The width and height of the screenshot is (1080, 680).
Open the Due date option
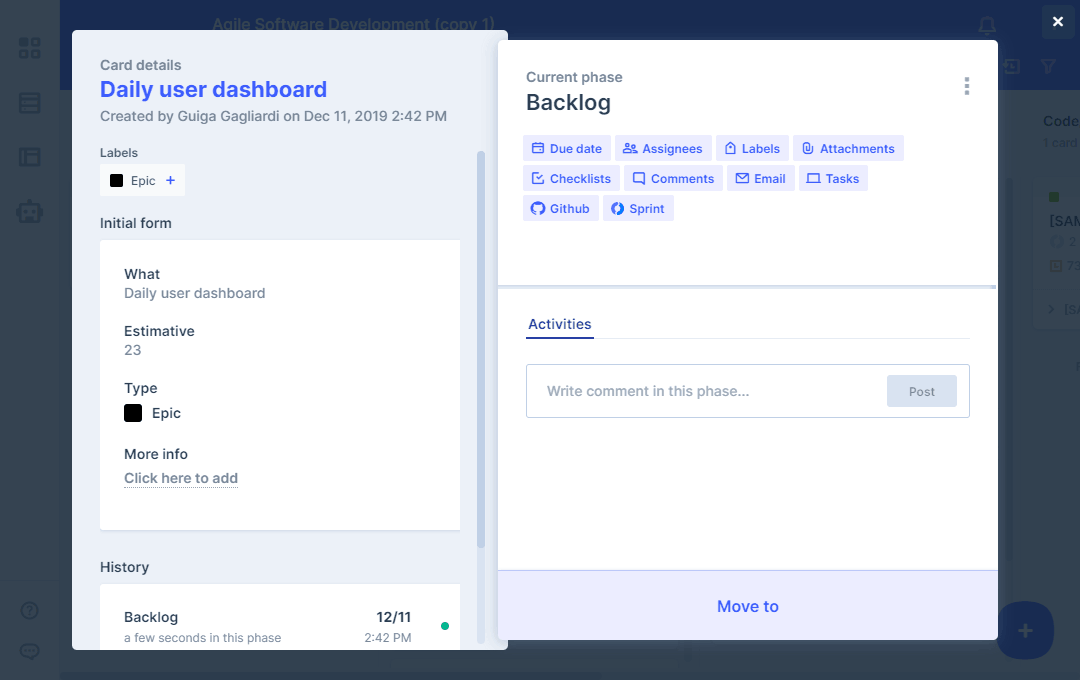pos(566,149)
